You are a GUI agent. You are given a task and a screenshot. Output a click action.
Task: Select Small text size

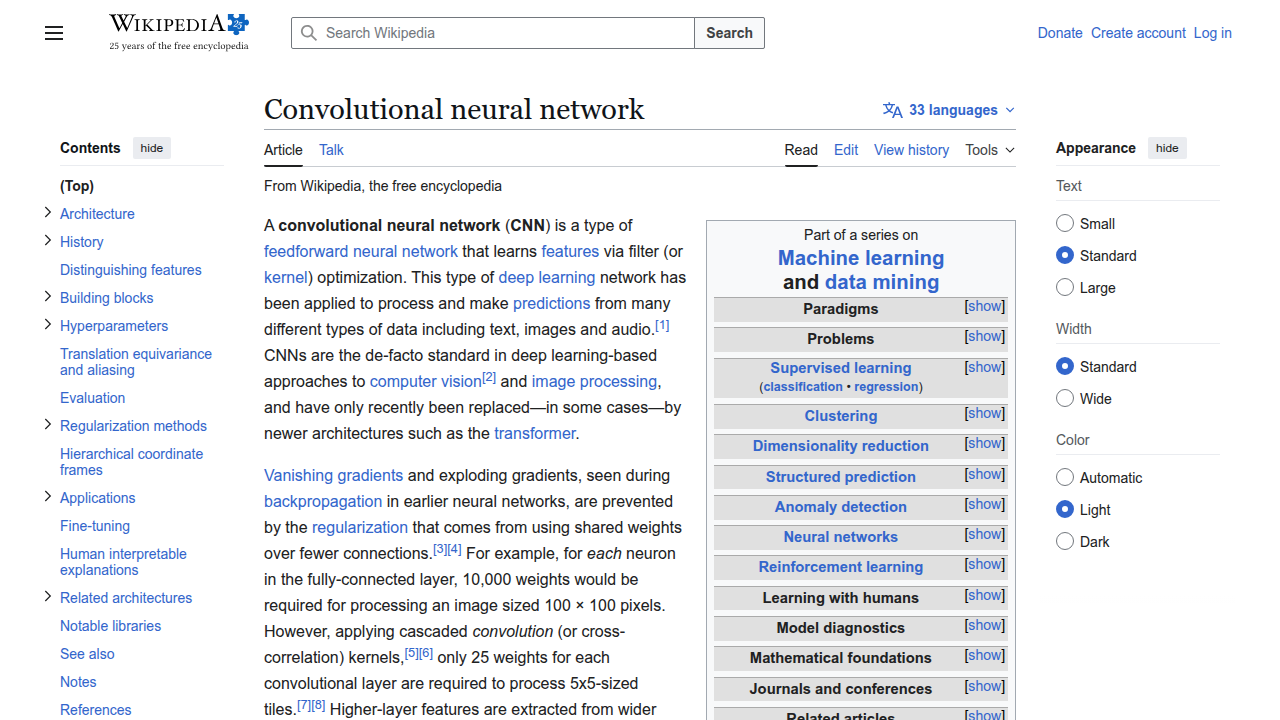[1065, 224]
